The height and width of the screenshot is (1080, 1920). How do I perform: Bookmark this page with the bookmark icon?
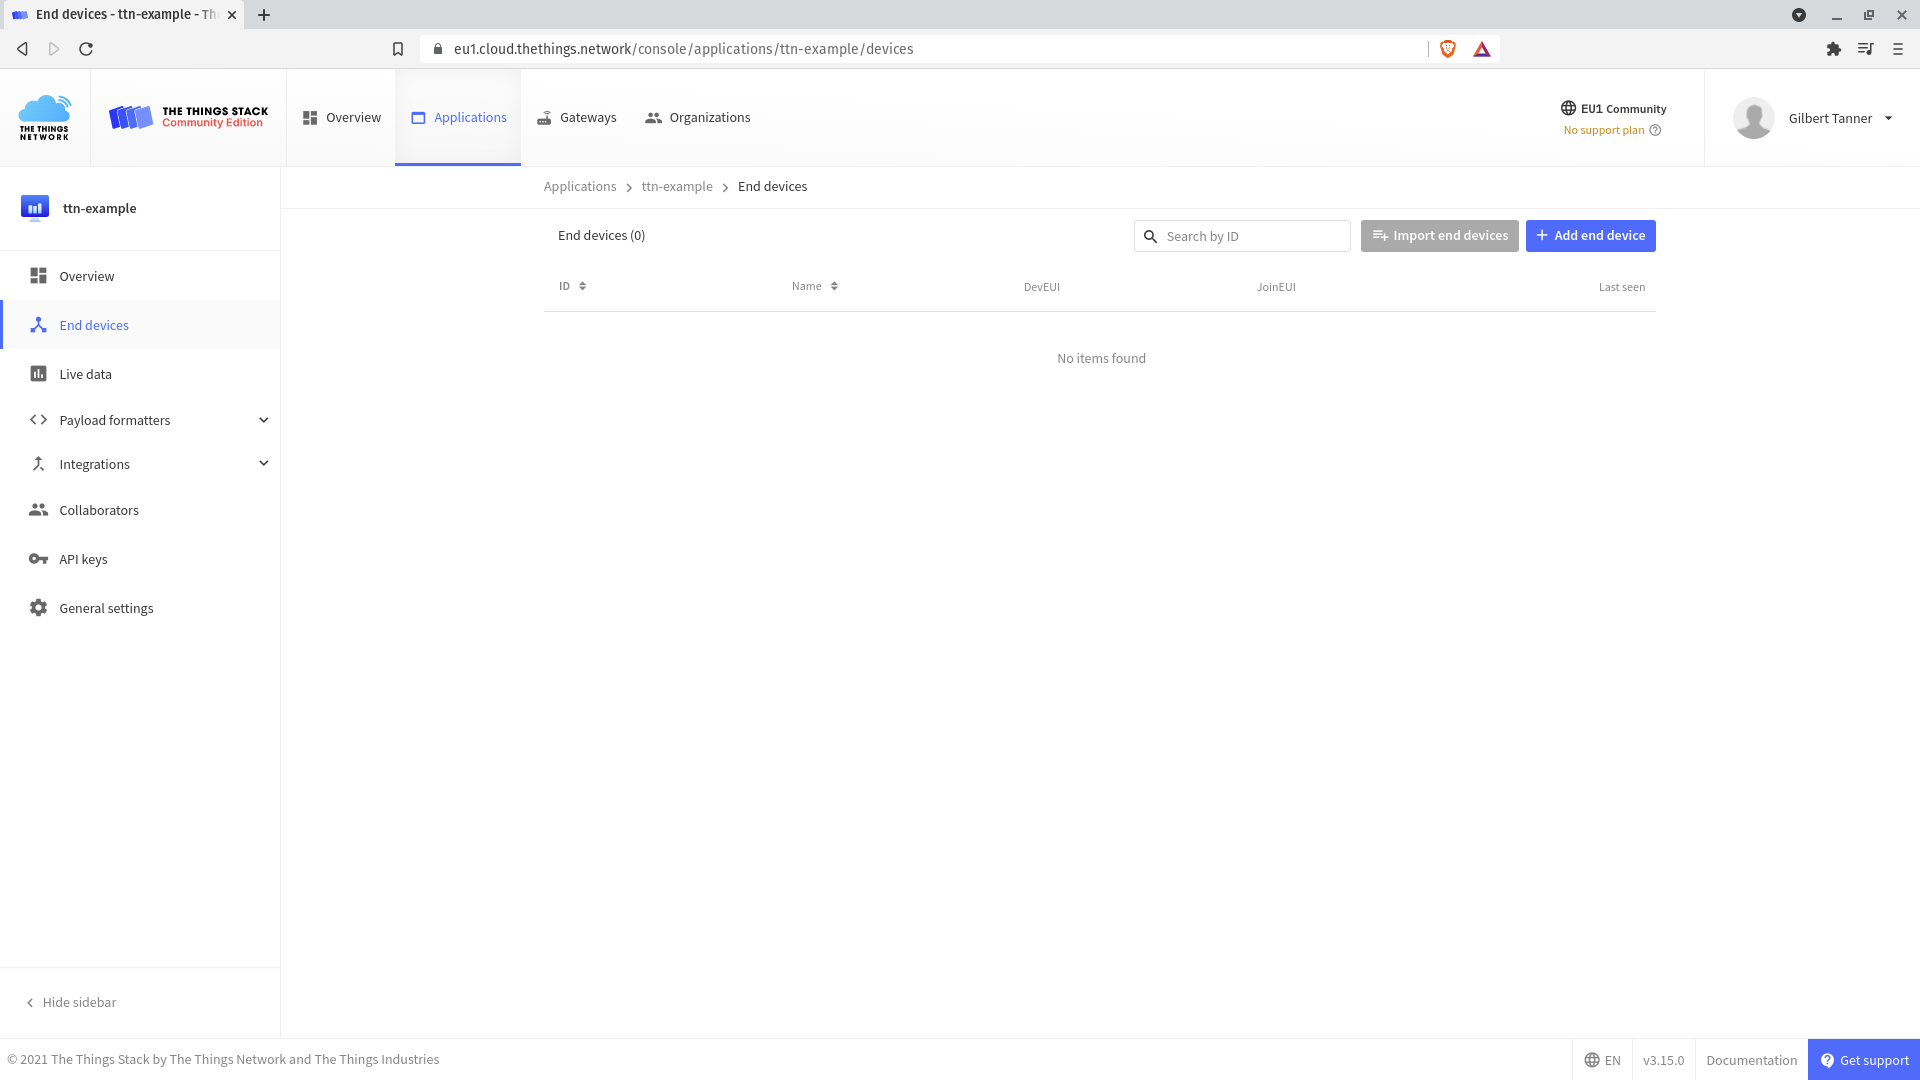pyautogui.click(x=398, y=49)
